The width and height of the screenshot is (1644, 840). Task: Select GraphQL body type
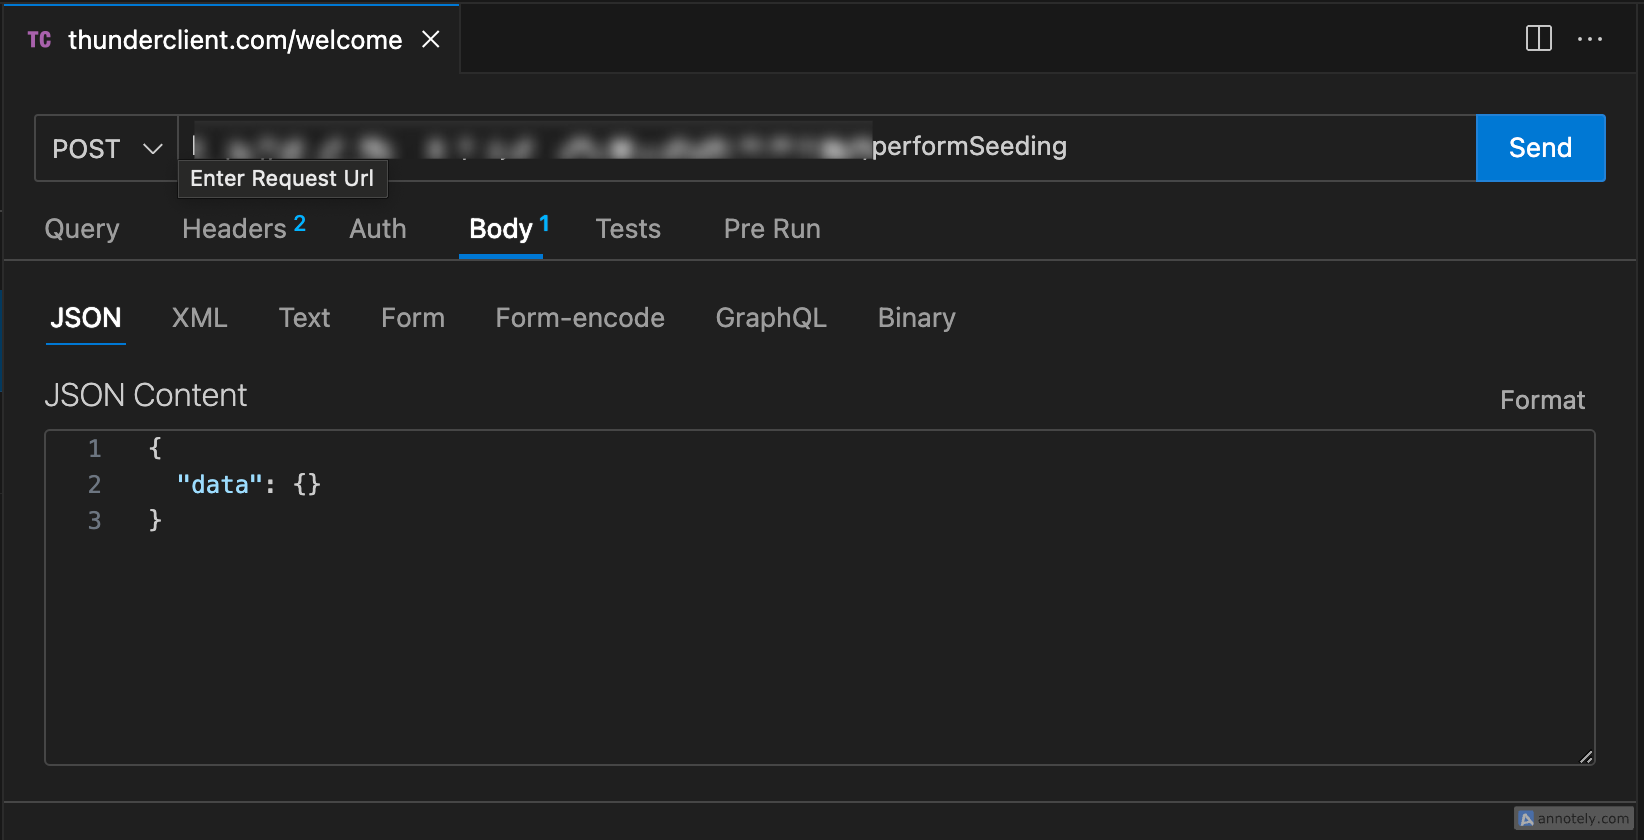771,318
